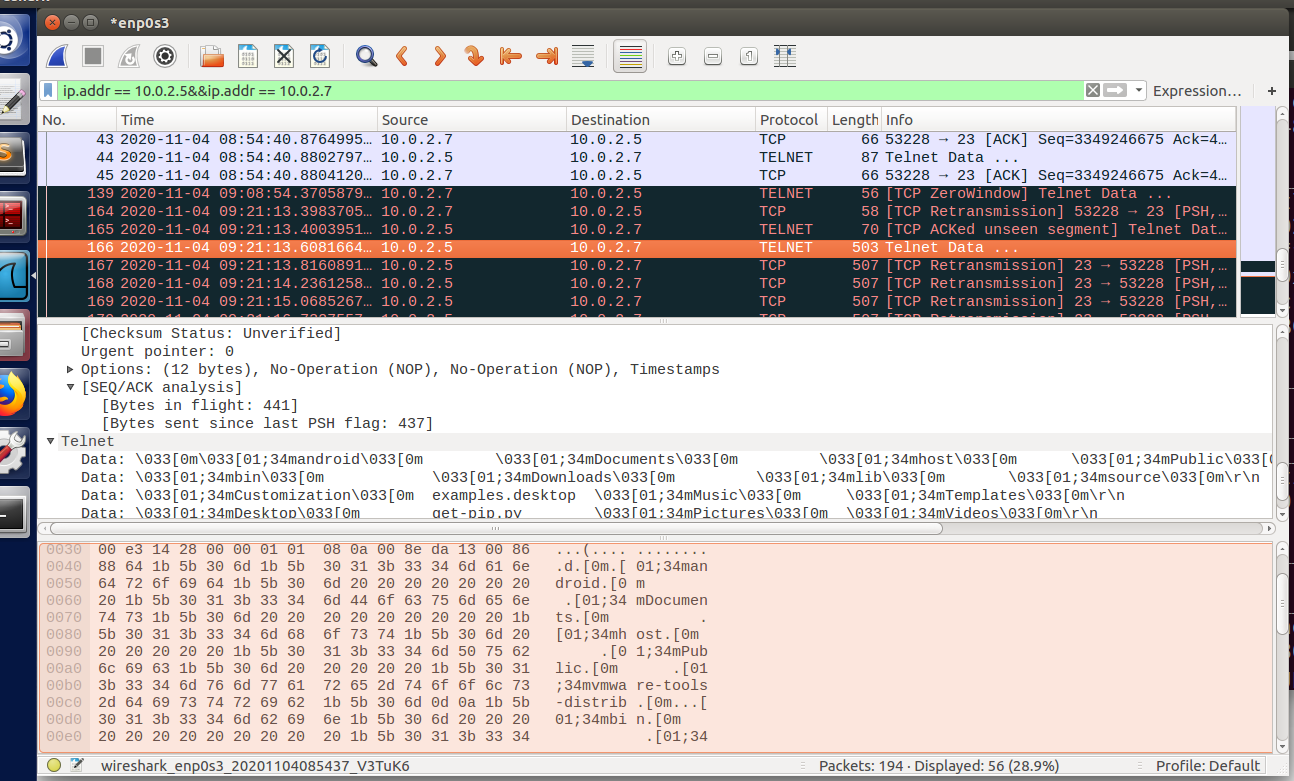
Task: Click the filter bookmark icon
Action: click(x=49, y=90)
